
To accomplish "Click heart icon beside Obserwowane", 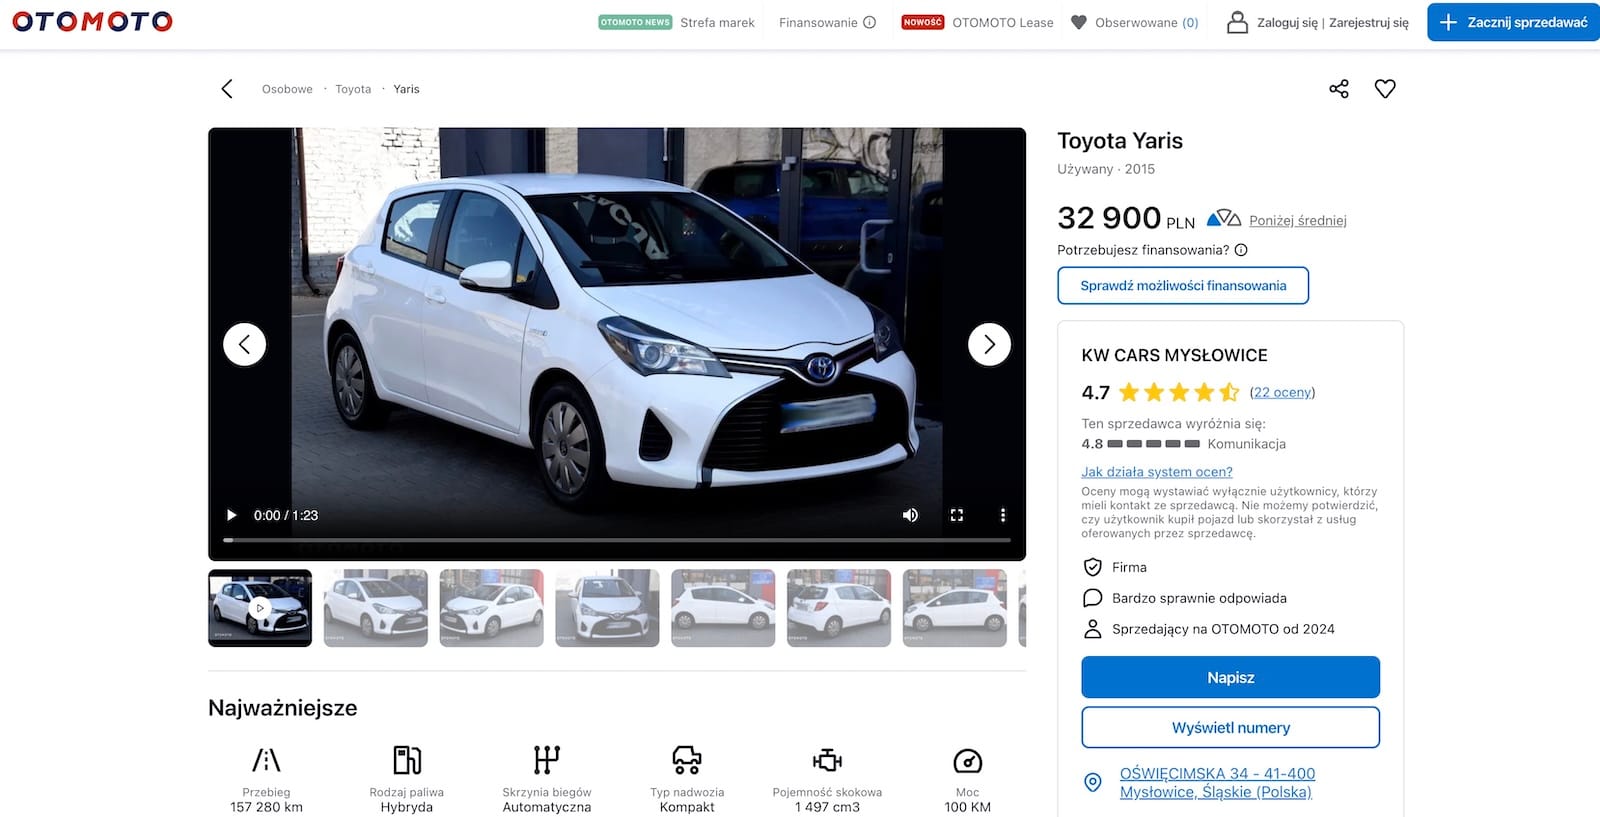I will (1078, 22).
